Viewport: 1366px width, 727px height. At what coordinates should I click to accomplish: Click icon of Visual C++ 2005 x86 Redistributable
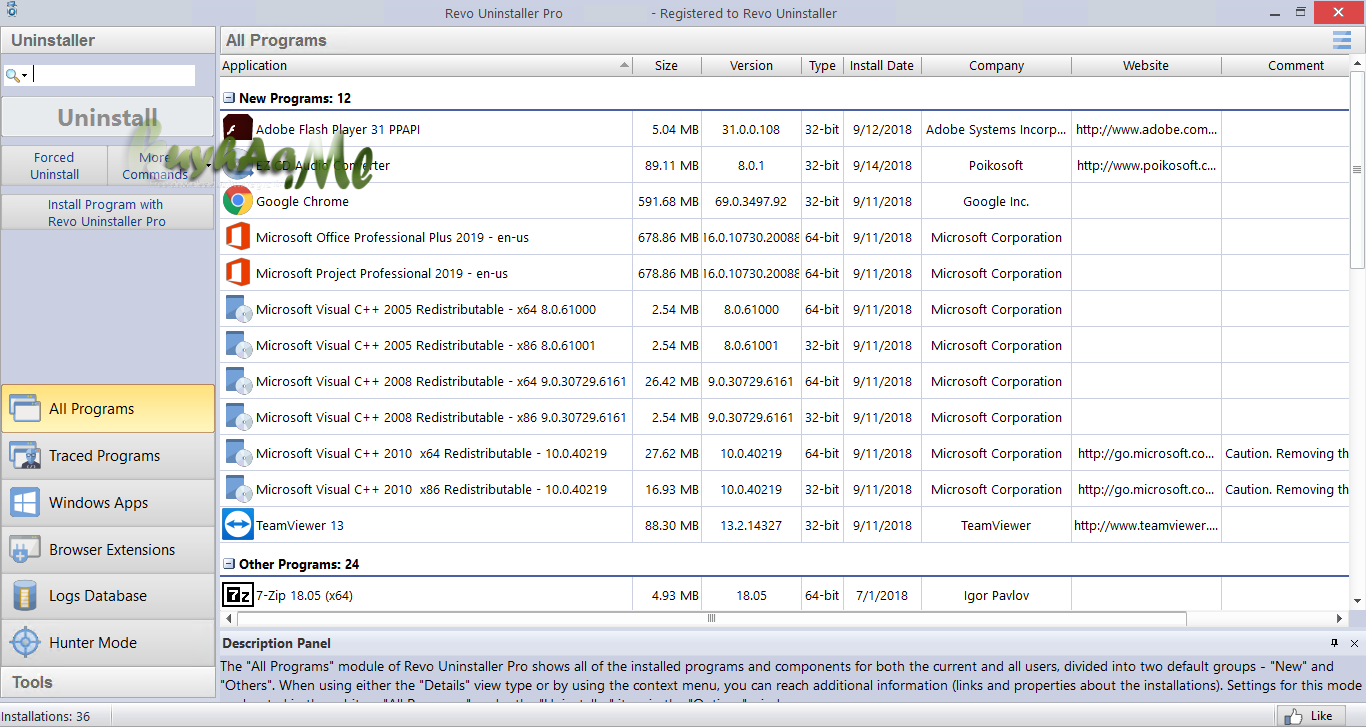(x=238, y=345)
